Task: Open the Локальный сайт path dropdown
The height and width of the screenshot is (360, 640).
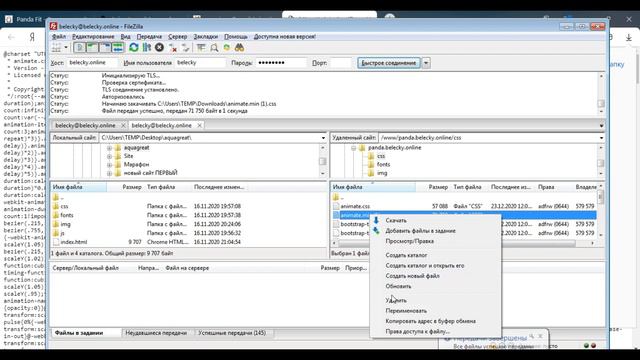Action: [323, 138]
